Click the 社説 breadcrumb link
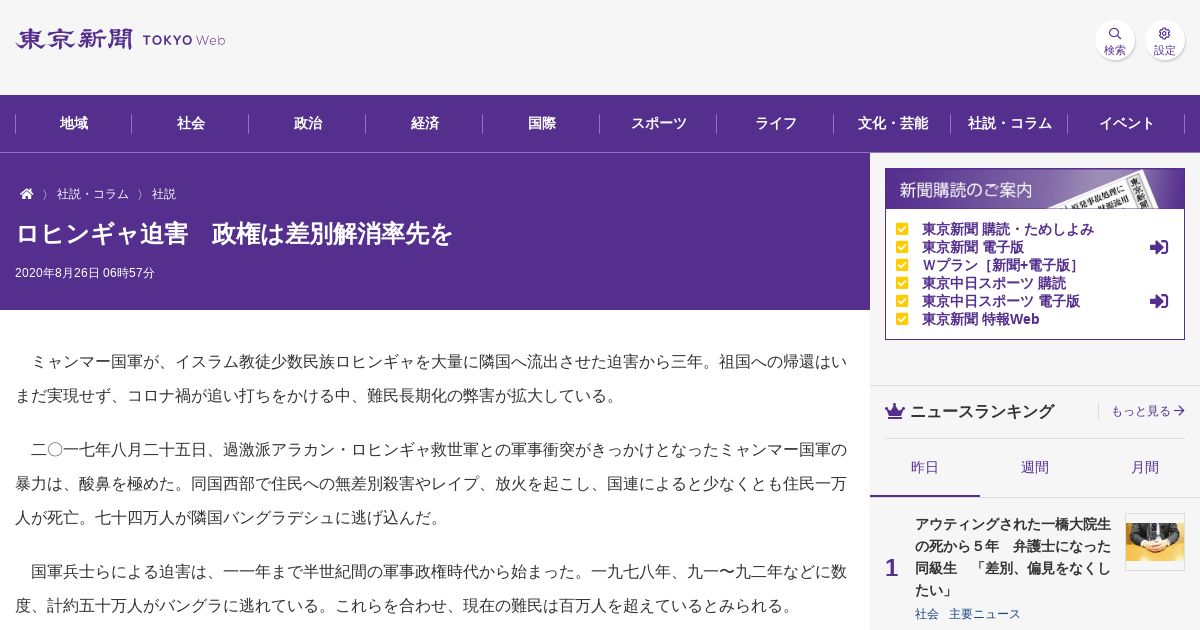The image size is (1200, 630). [x=164, y=194]
